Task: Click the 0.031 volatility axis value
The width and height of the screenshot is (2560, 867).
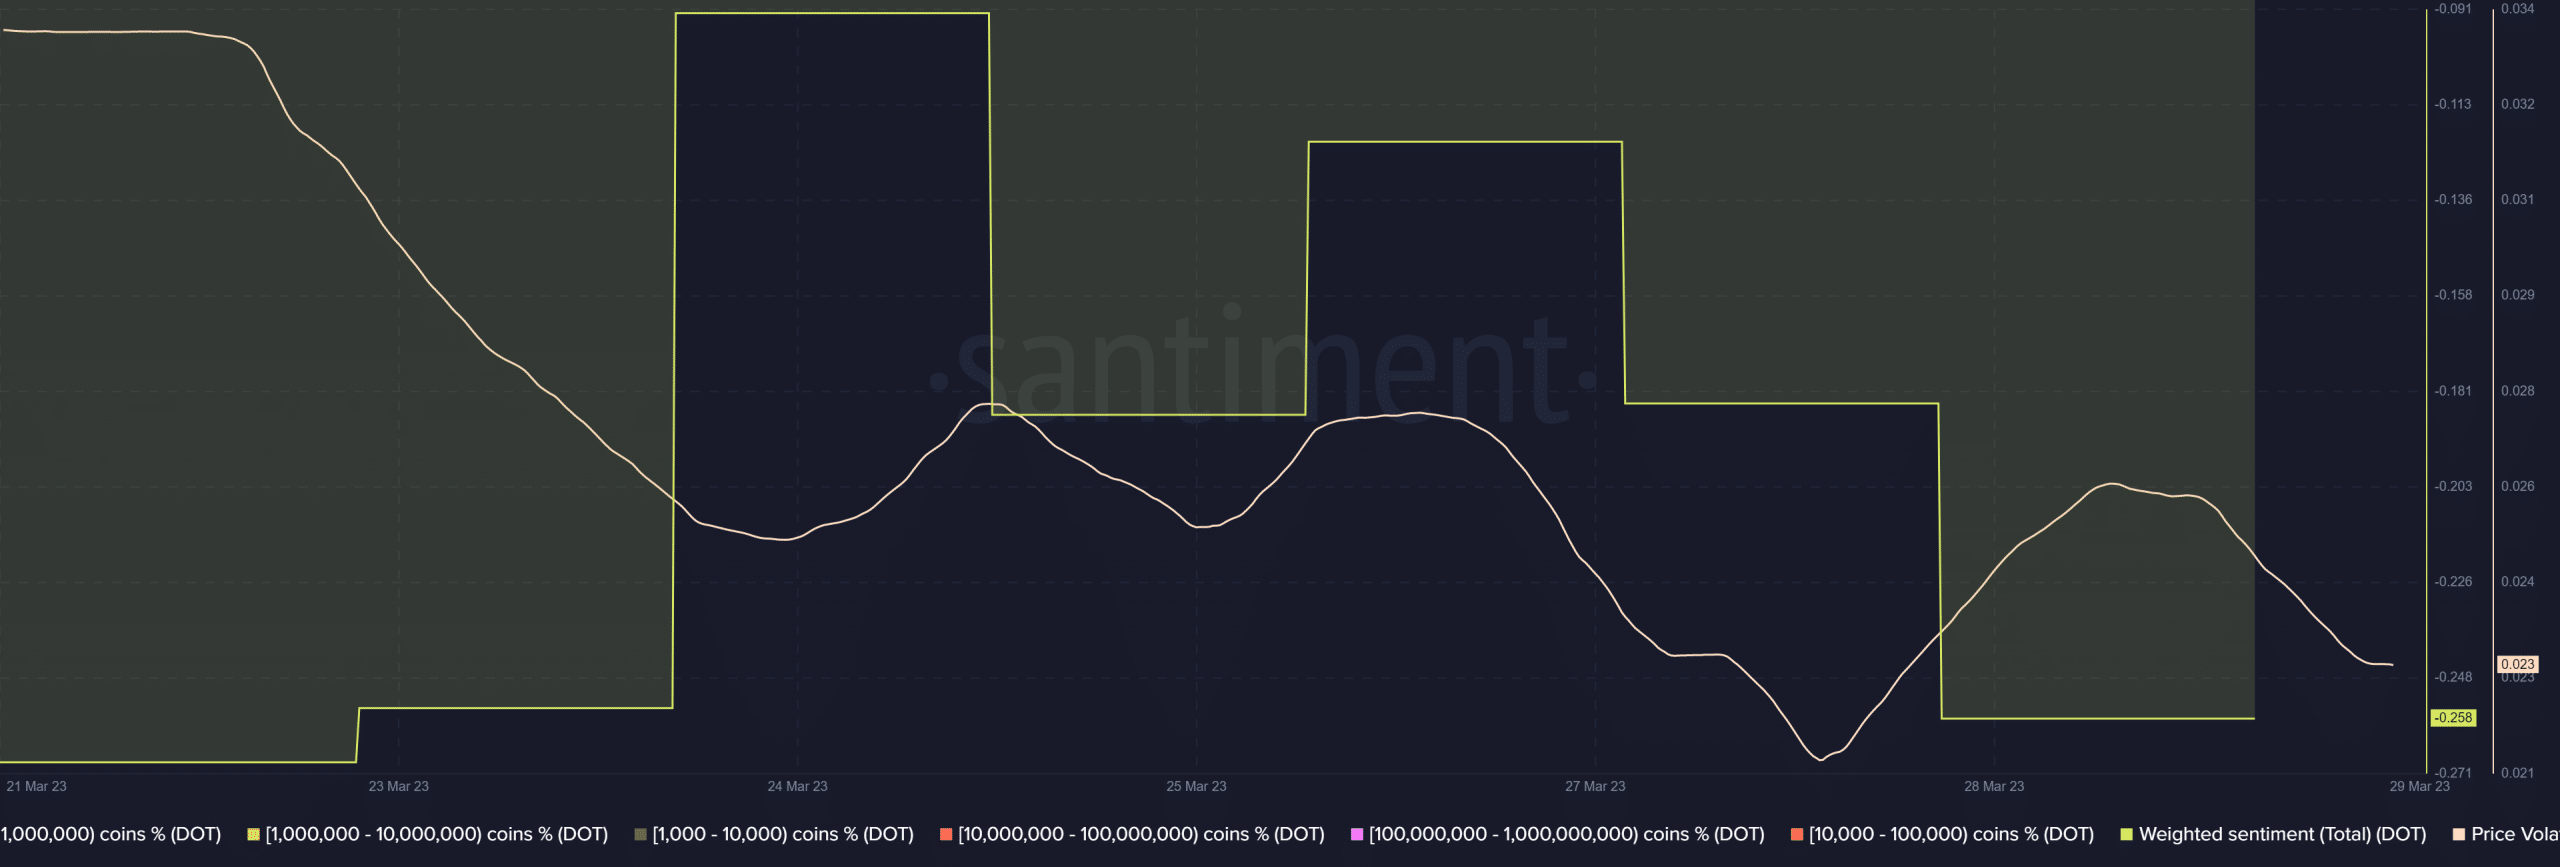Action: 2518,200
